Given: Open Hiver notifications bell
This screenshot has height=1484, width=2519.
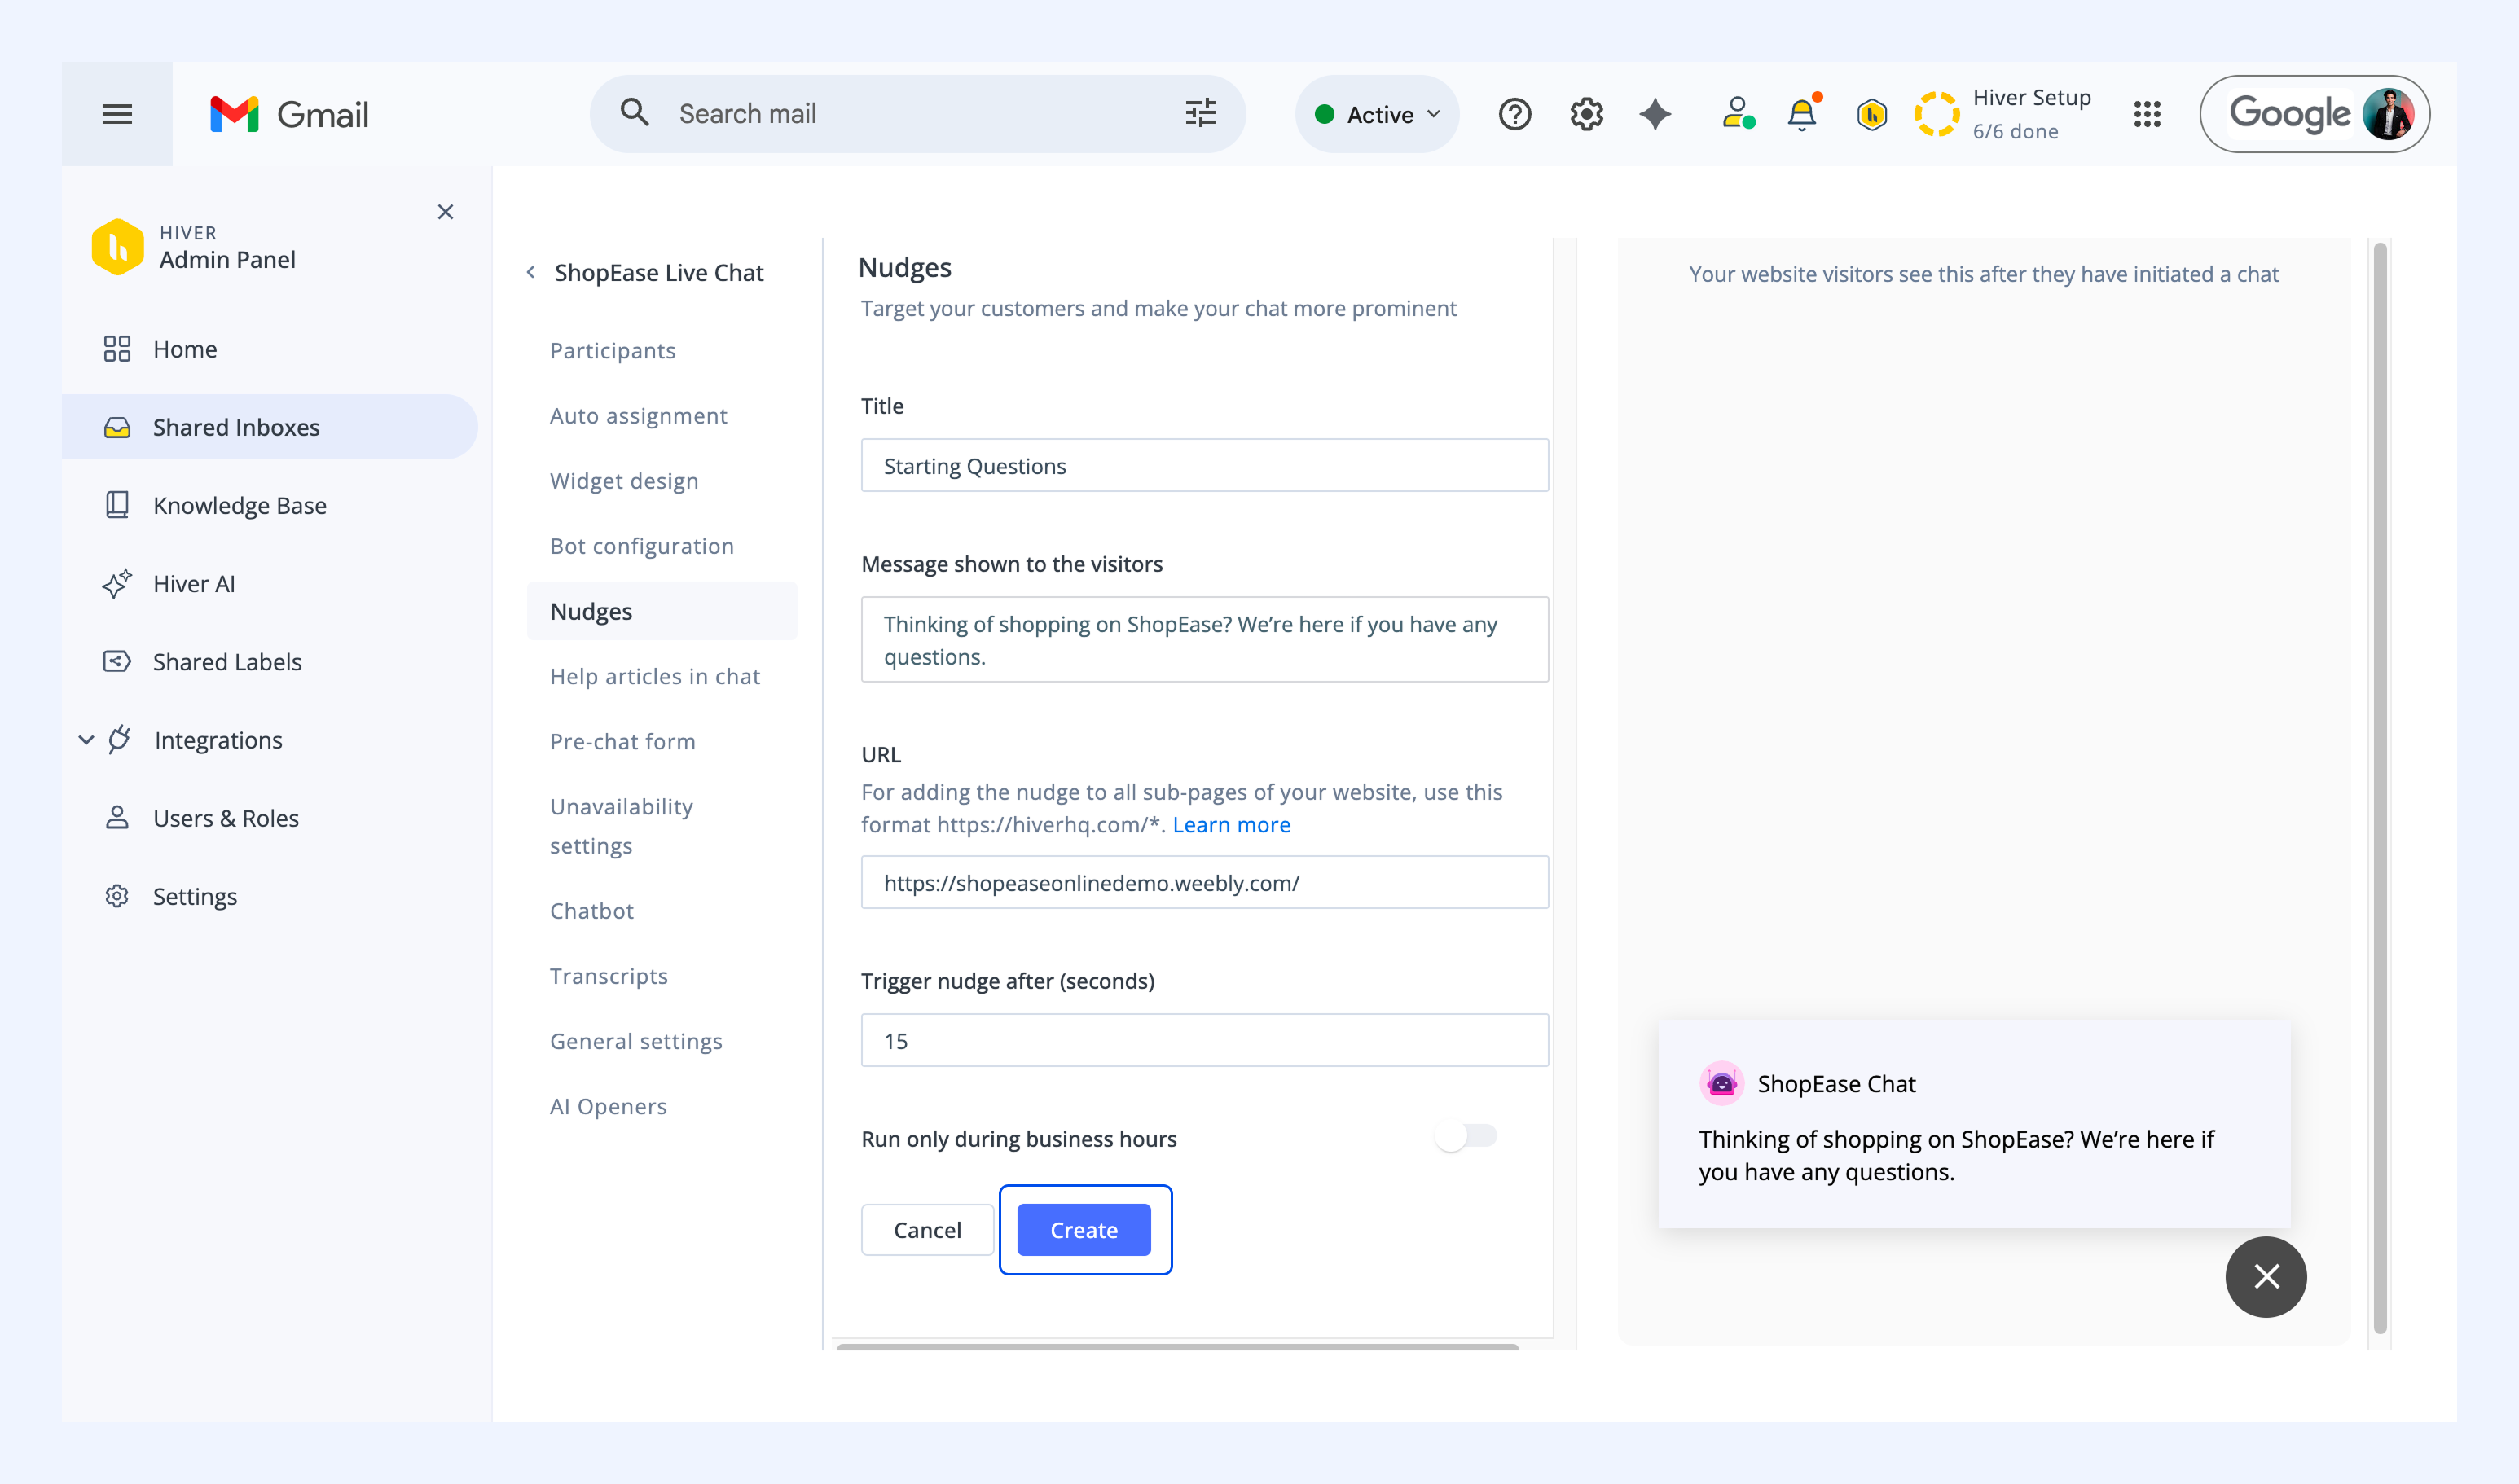Looking at the screenshot, I should (x=1803, y=113).
